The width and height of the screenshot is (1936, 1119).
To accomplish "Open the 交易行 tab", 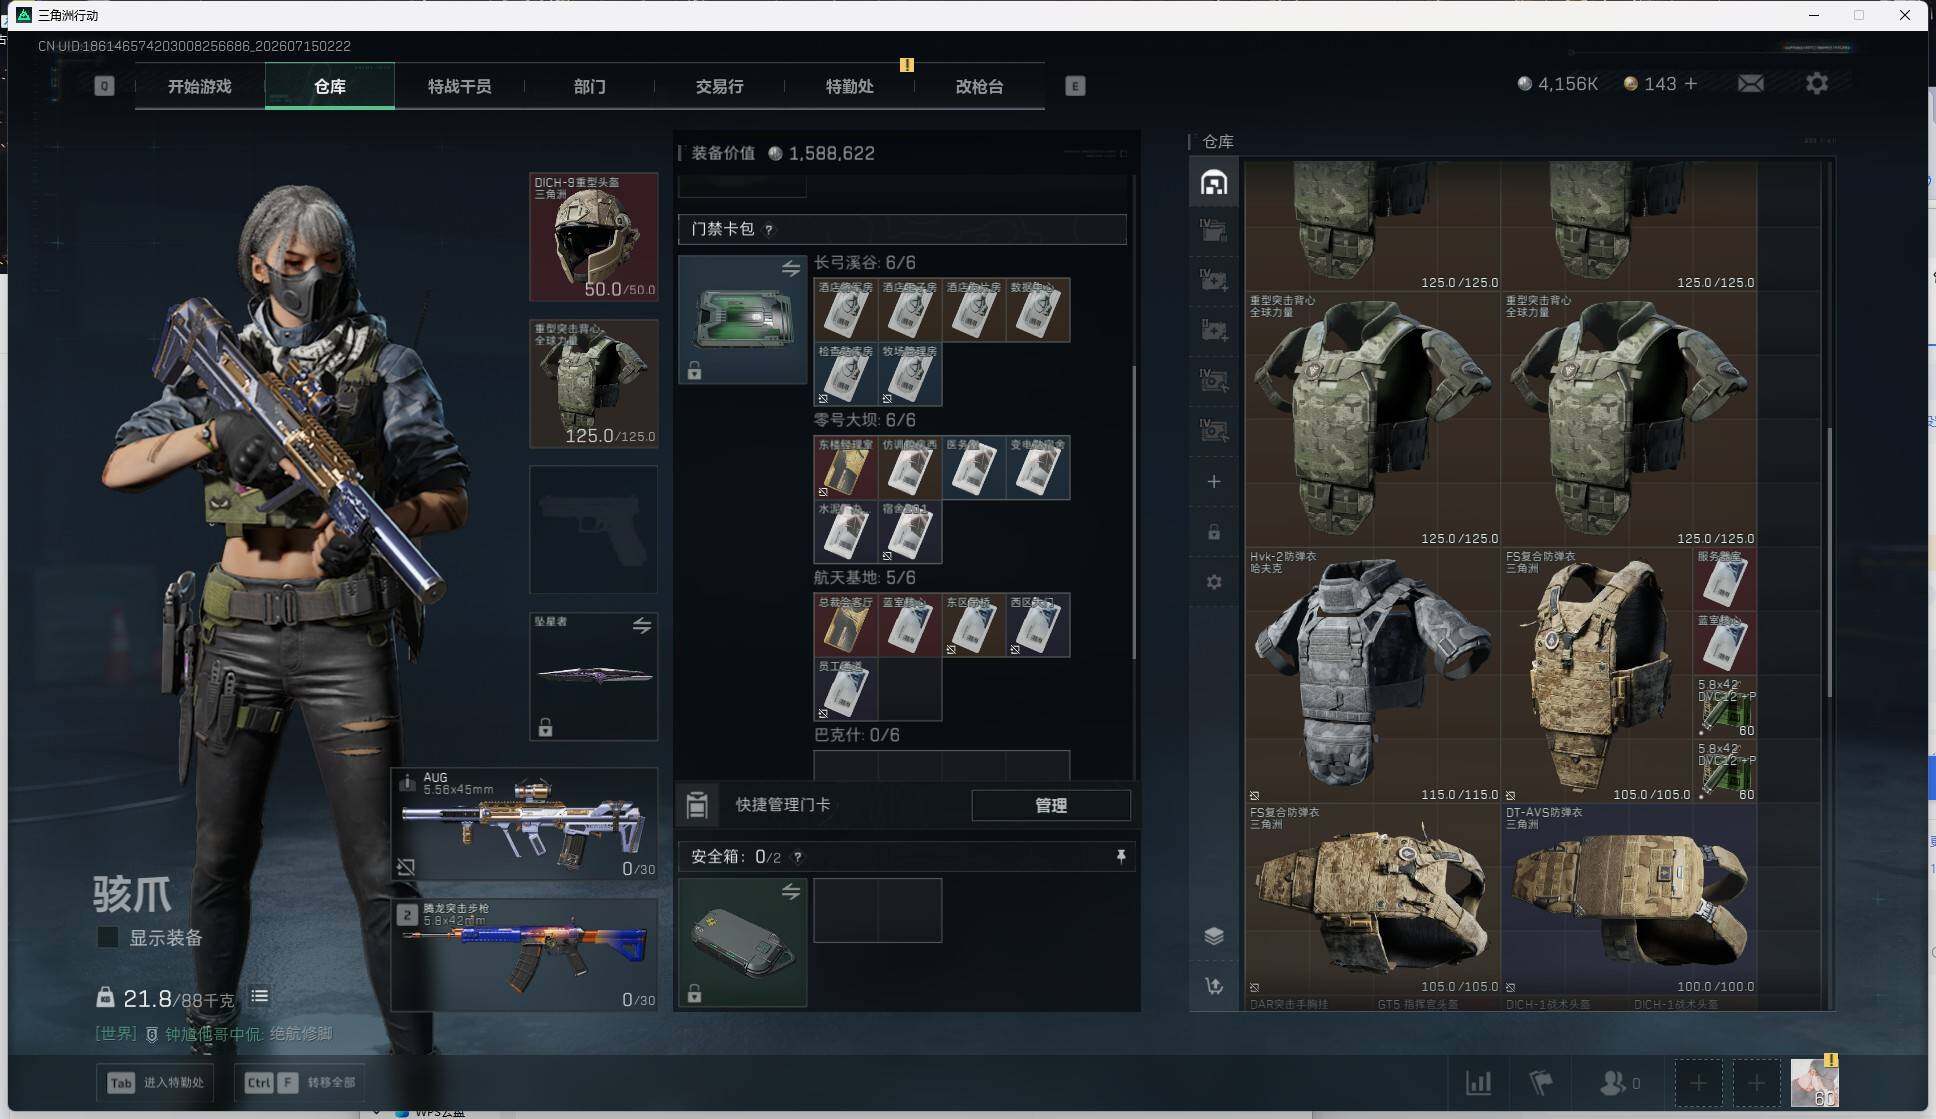I will pyautogui.click(x=720, y=86).
